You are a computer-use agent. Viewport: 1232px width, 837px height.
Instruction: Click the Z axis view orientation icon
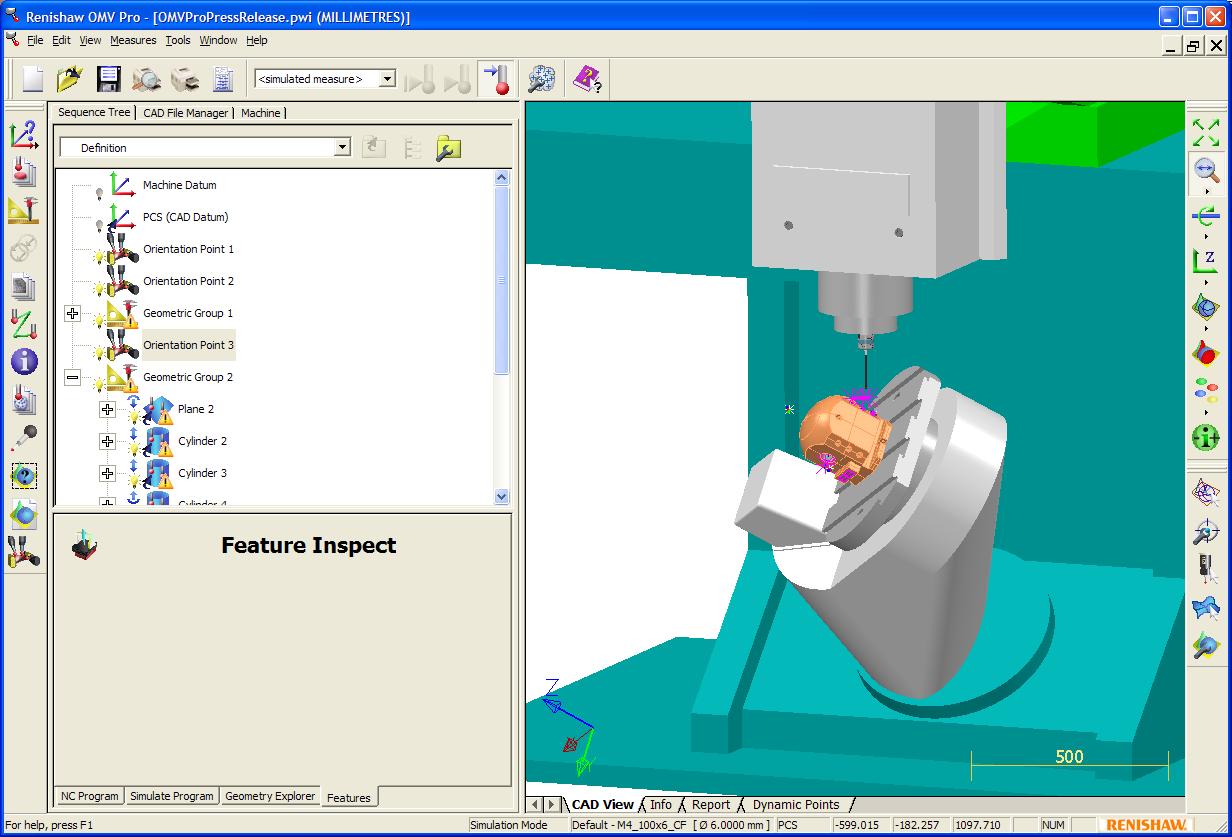pos(1206,261)
